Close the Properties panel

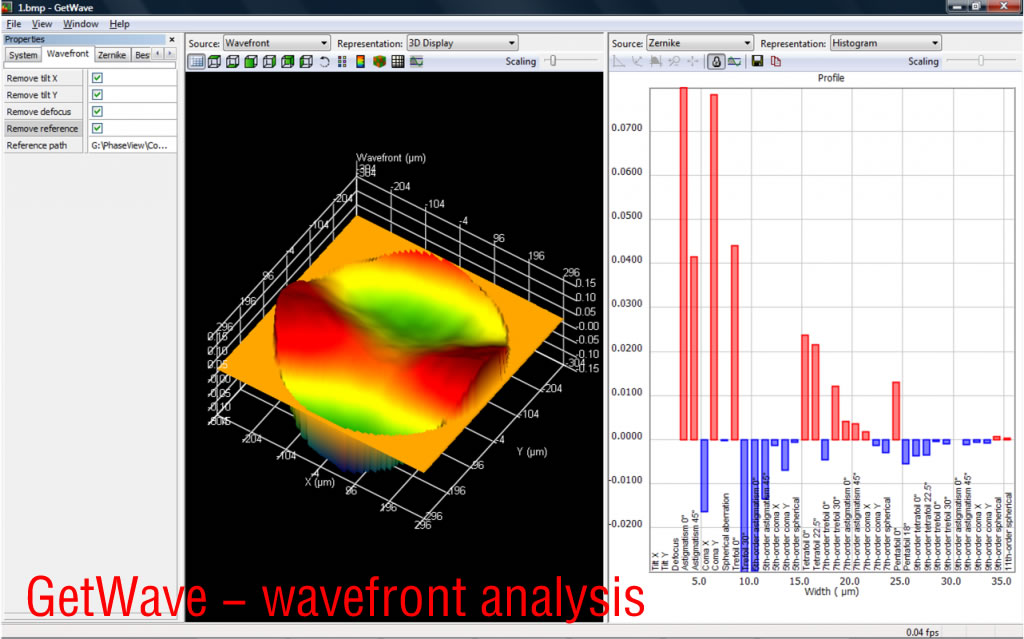tap(172, 40)
